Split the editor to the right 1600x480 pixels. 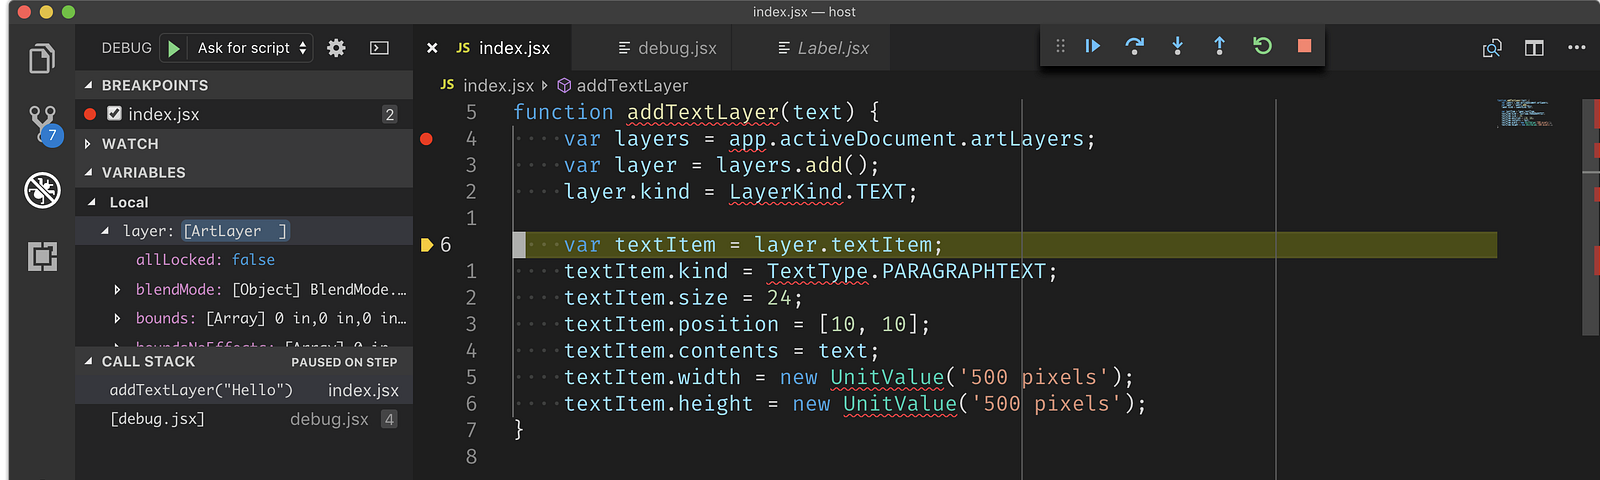point(1534,48)
